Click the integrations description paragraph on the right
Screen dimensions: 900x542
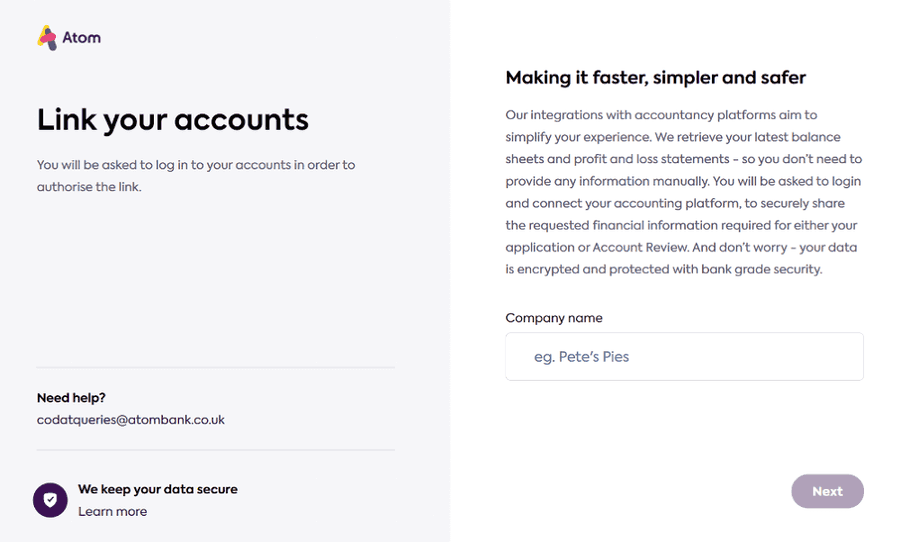(684, 192)
